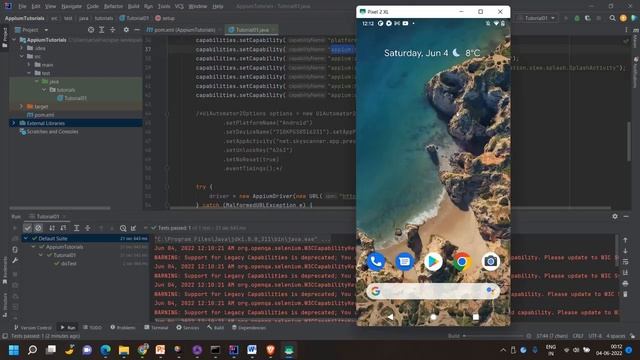Open the Terminal tool window
640x360 pixels.
[156, 327]
